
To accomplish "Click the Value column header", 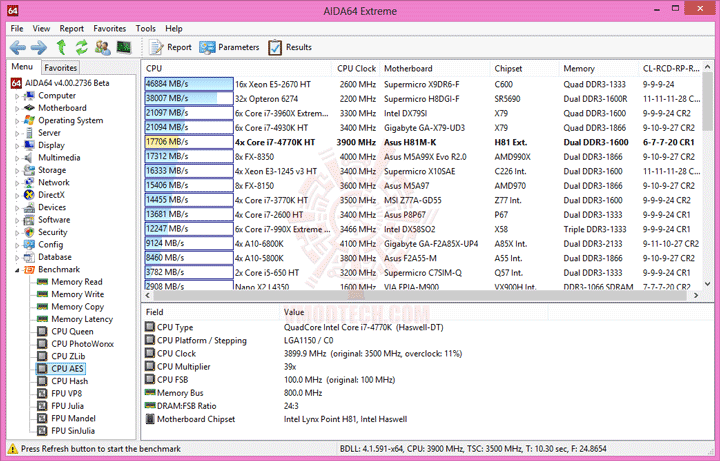I will [413, 312].
